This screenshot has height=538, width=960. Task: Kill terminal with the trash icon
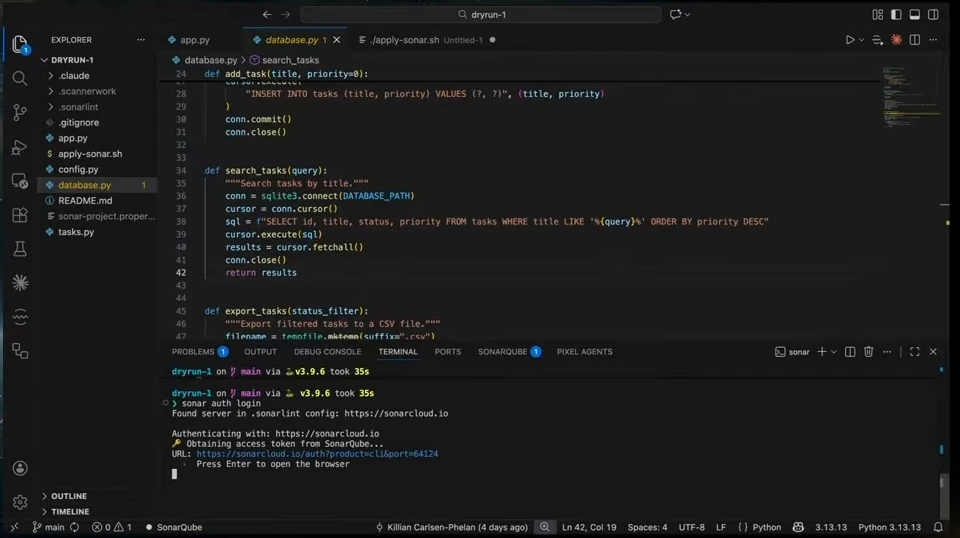[x=868, y=352]
